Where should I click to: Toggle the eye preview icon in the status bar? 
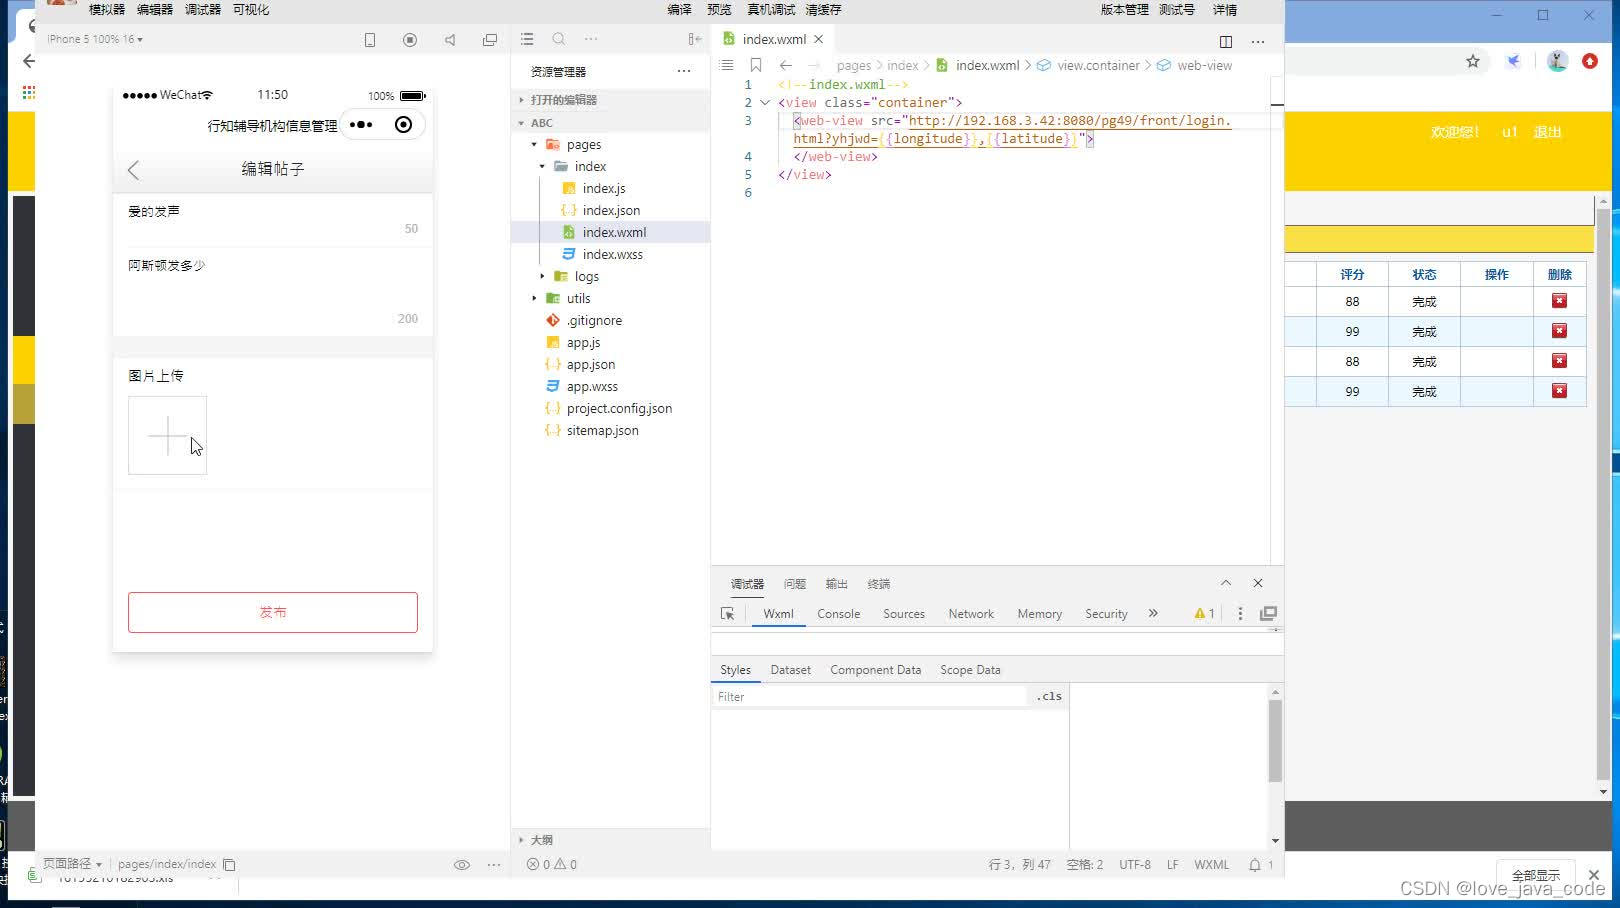[x=462, y=865]
